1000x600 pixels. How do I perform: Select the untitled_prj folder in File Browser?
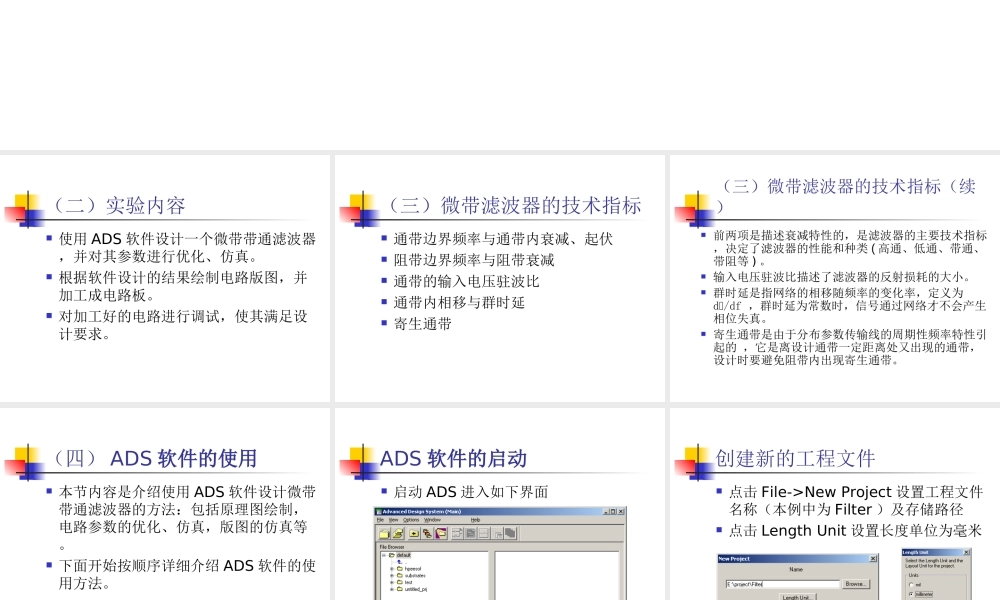point(415,589)
